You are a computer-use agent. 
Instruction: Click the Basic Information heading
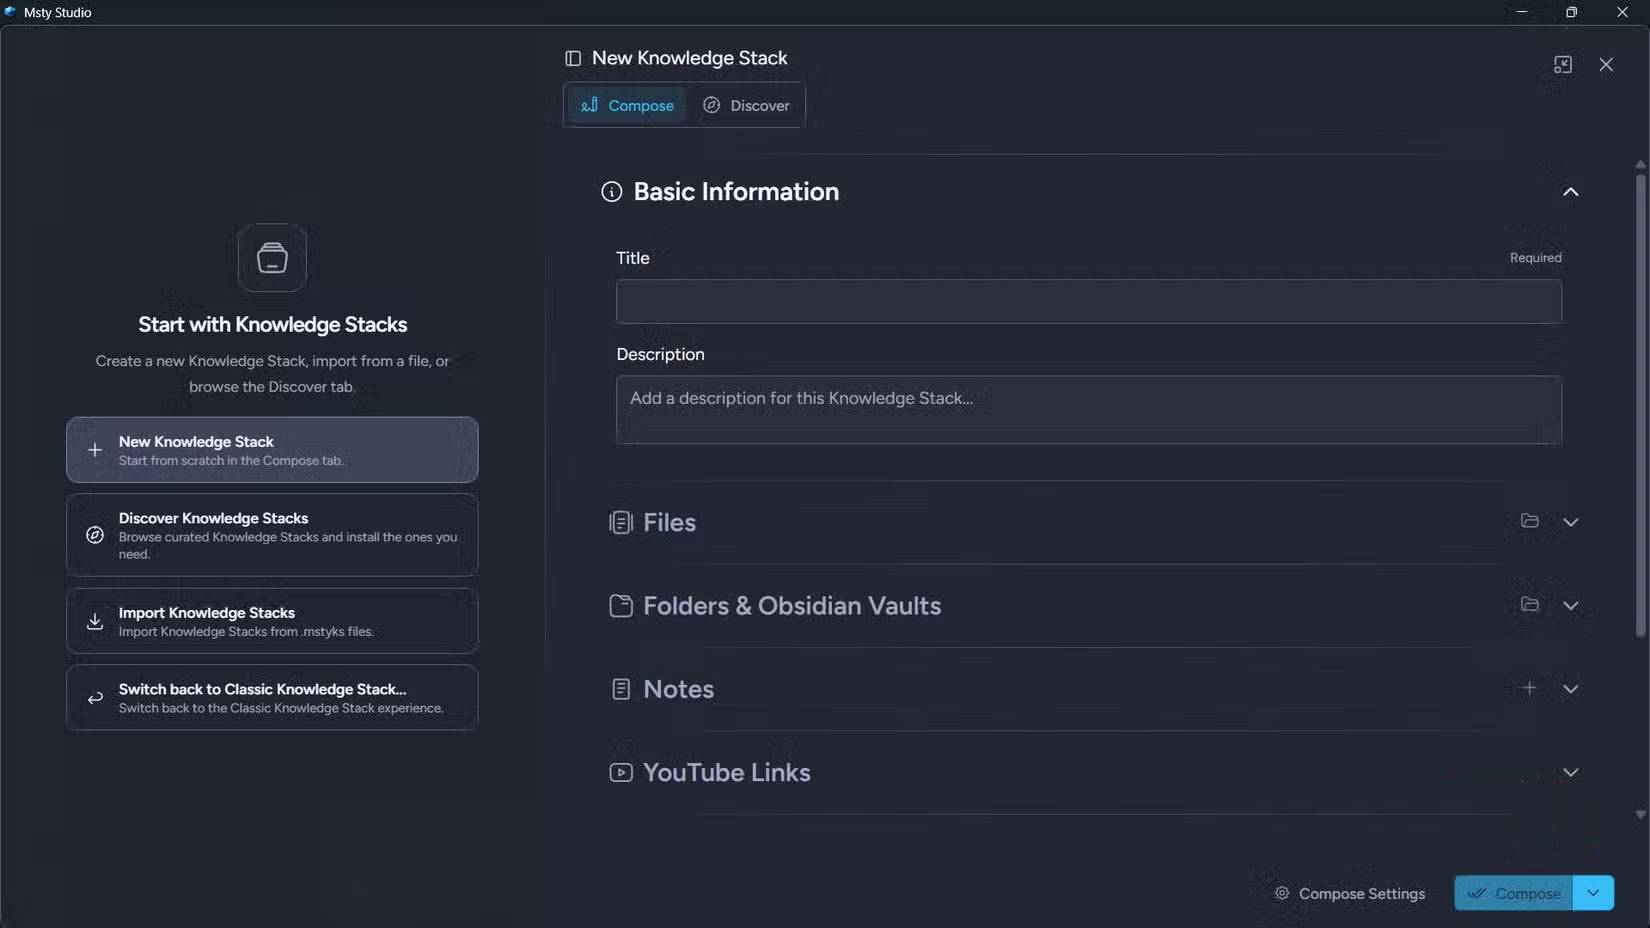pyautogui.click(x=736, y=192)
